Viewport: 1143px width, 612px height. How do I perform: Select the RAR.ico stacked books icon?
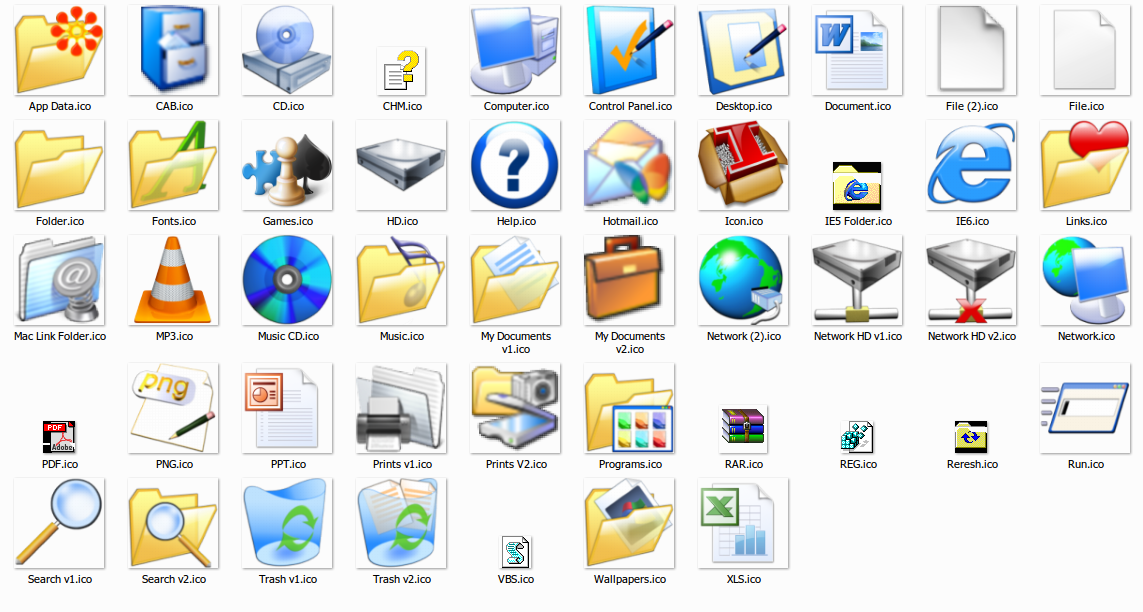744,429
